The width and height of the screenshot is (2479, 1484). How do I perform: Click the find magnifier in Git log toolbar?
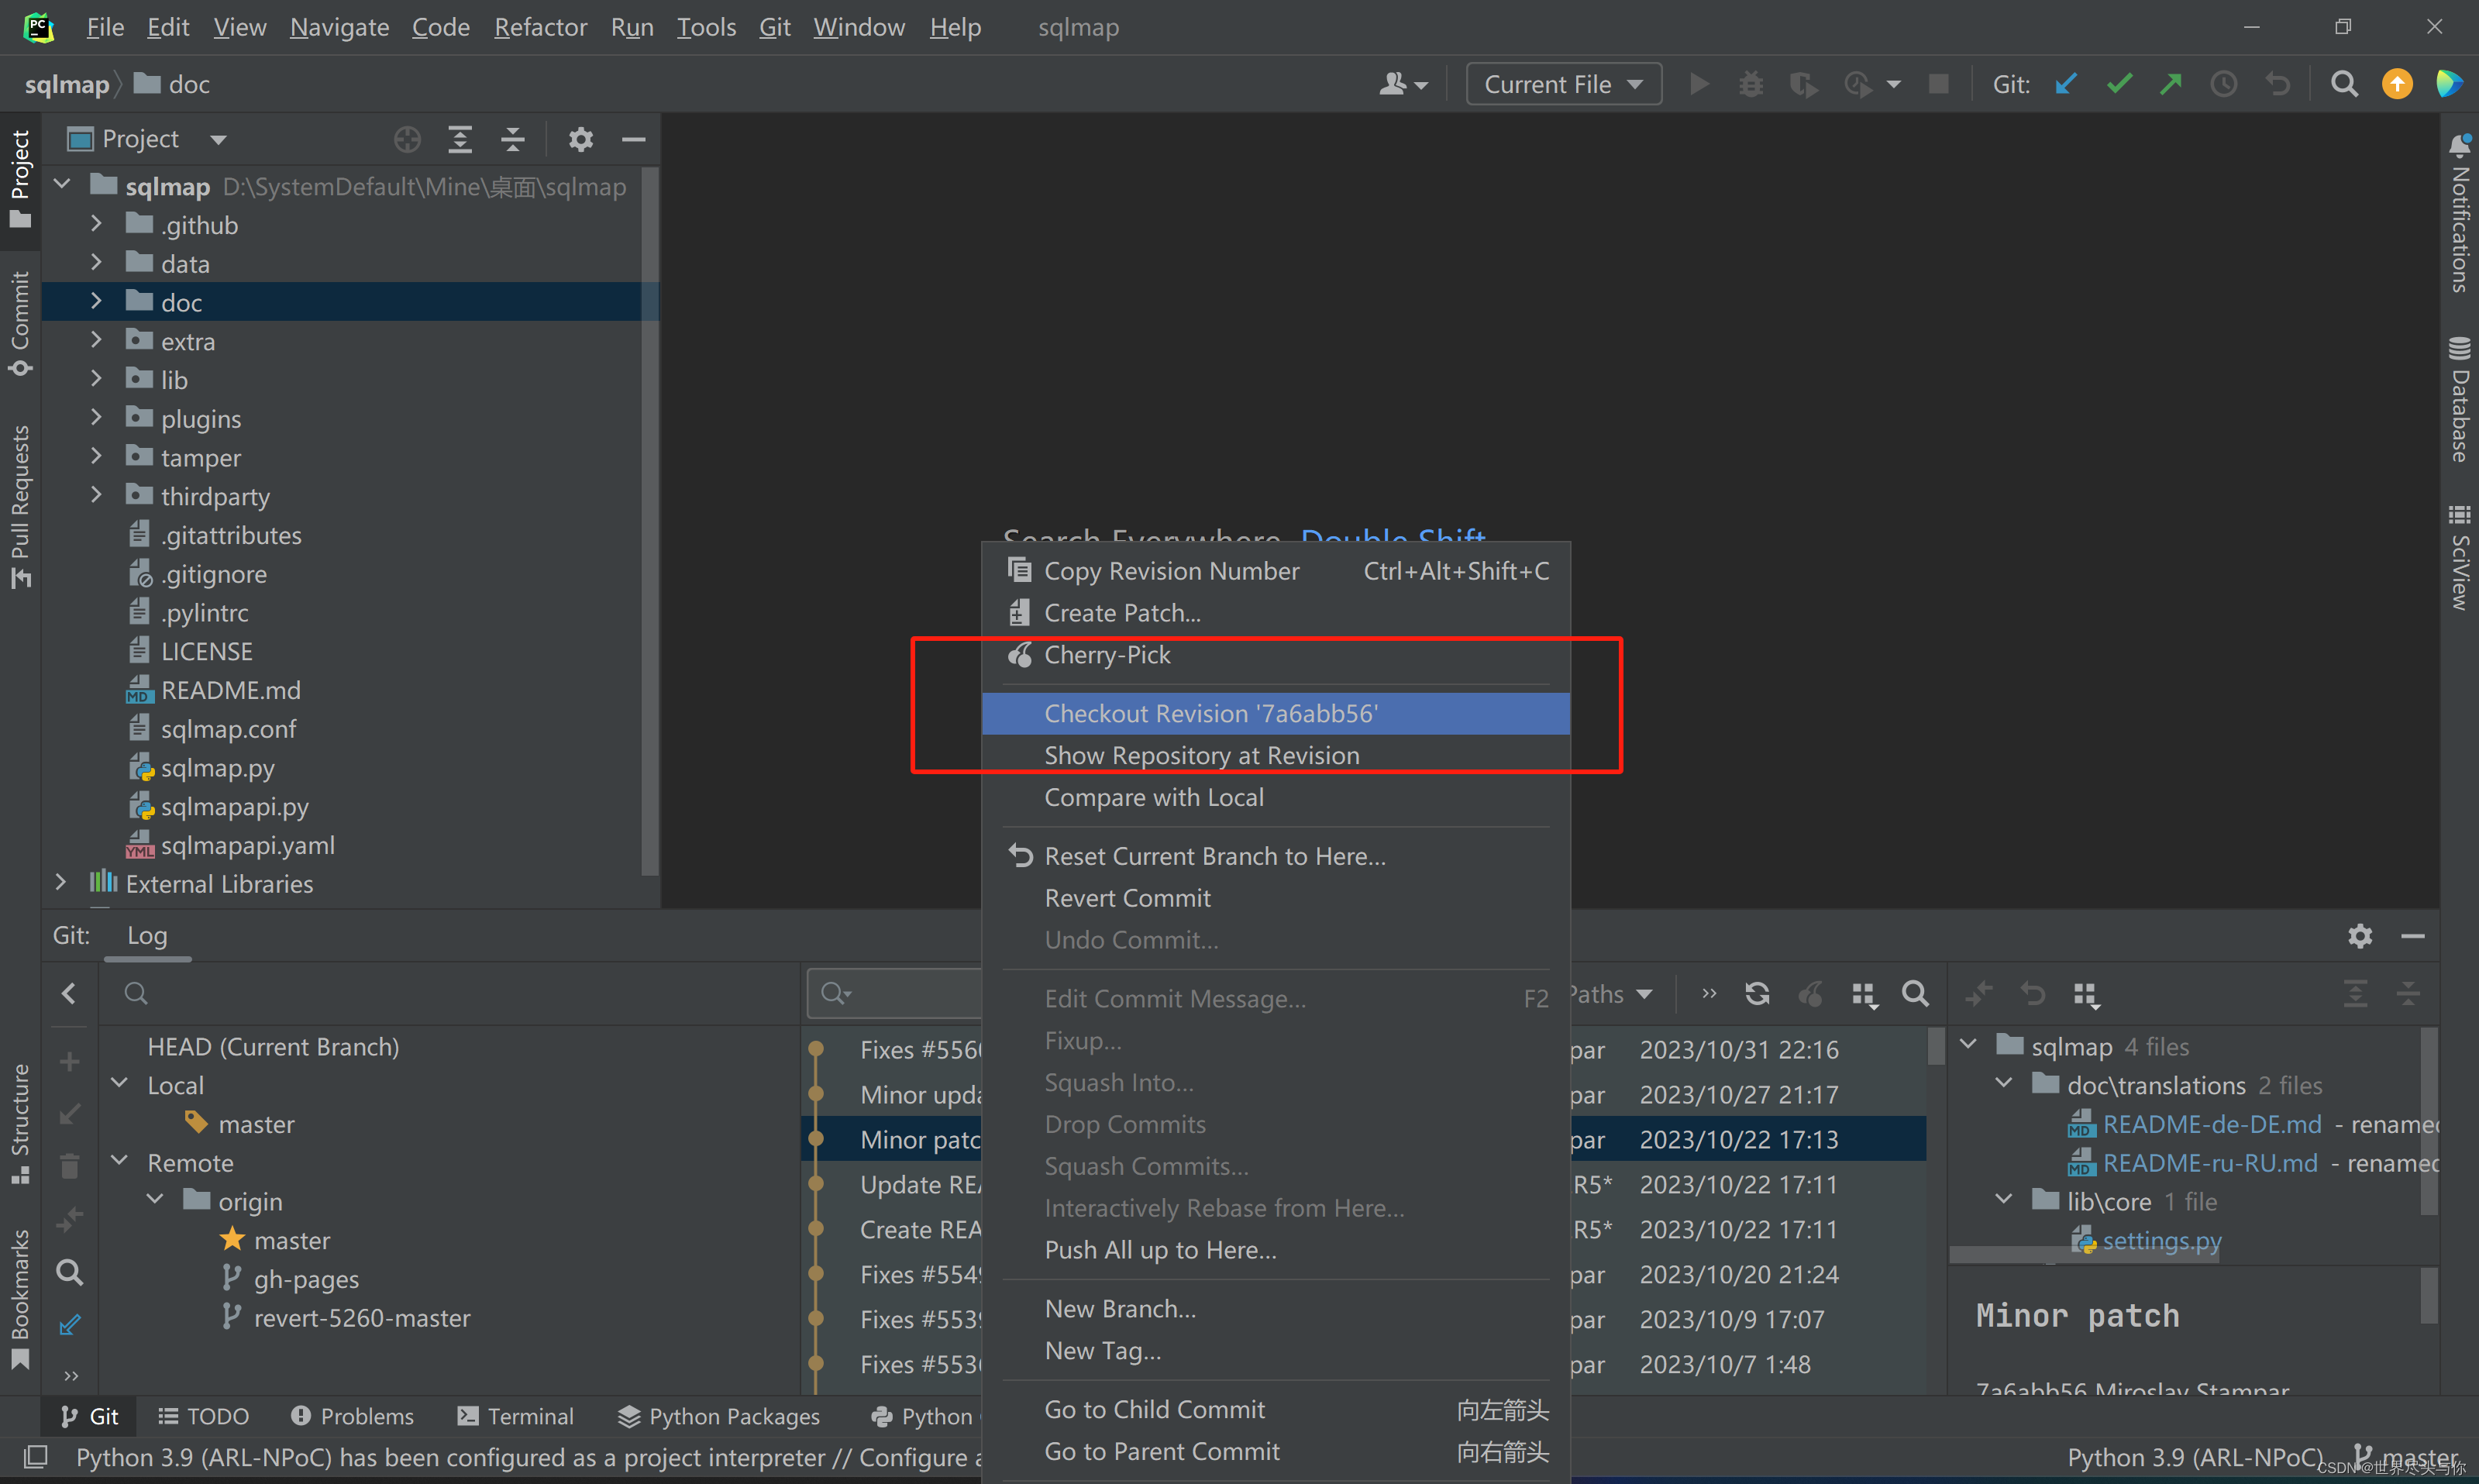point(1915,993)
